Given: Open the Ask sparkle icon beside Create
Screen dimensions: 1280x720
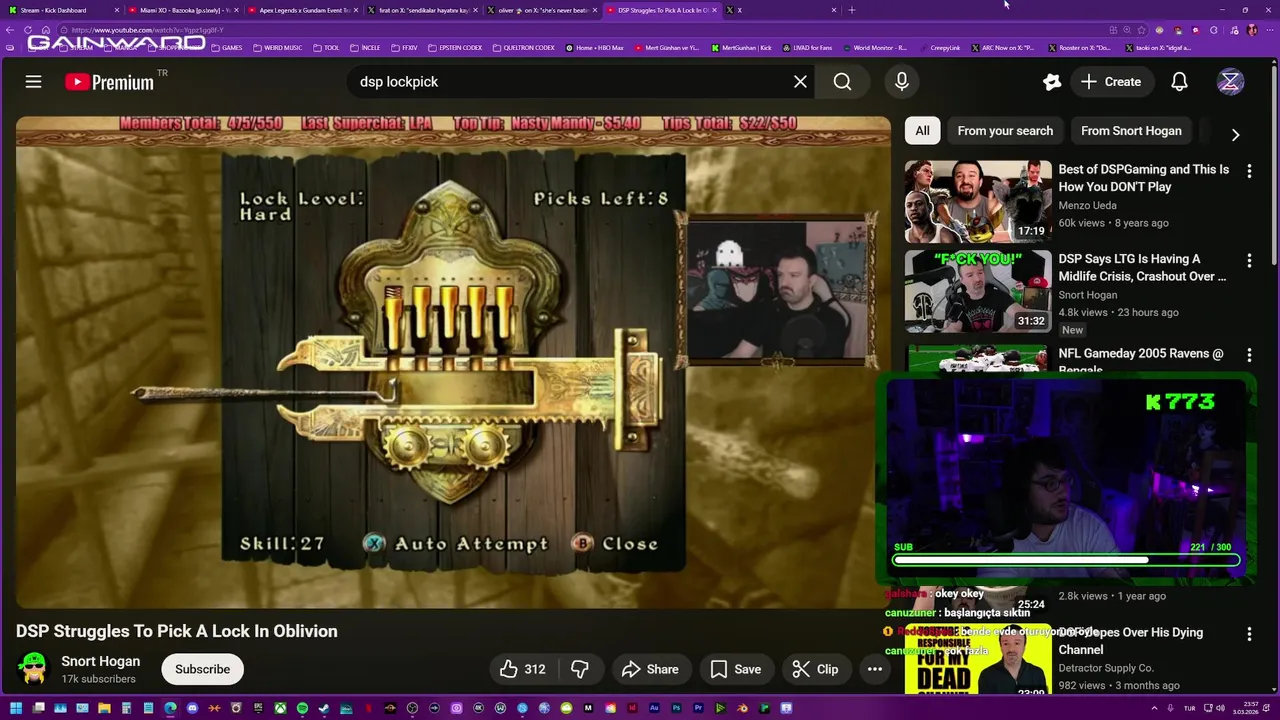Looking at the screenshot, I should [1052, 82].
